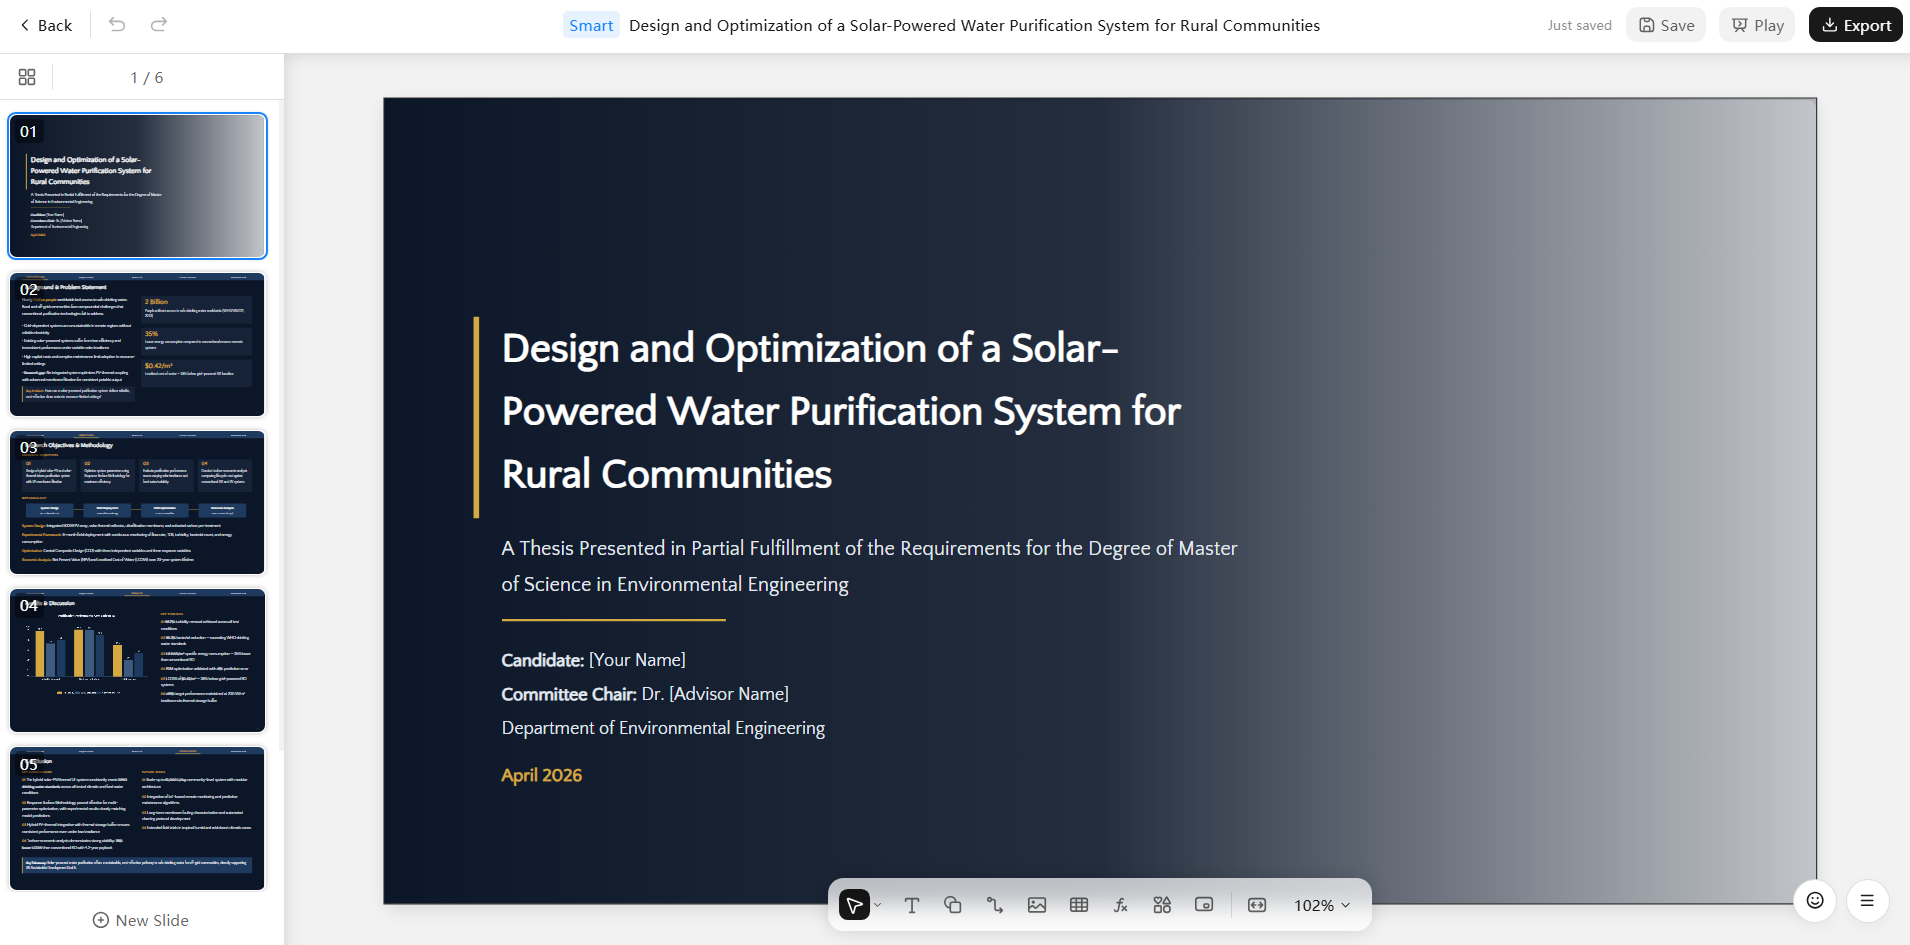Expand the selection tool options arrow
This screenshot has height=945, width=1910.
pyautogui.click(x=878, y=905)
